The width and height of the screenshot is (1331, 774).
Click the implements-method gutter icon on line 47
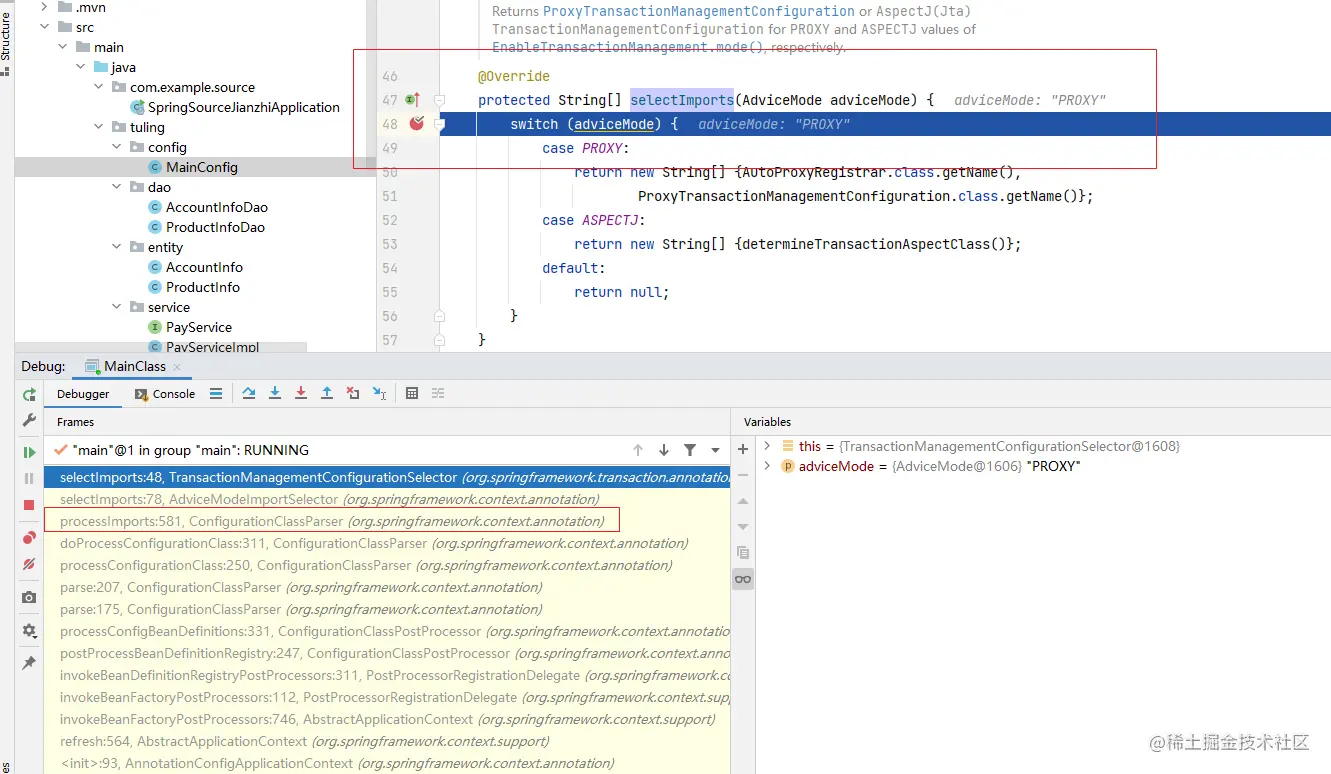pos(412,100)
